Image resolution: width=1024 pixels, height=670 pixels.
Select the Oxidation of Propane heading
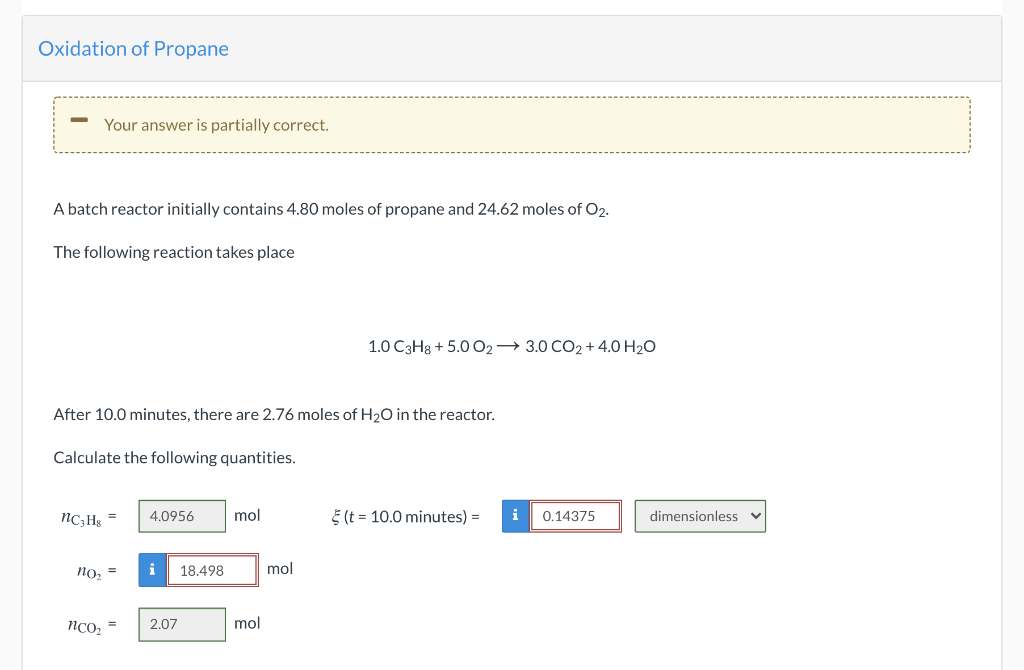coord(133,48)
